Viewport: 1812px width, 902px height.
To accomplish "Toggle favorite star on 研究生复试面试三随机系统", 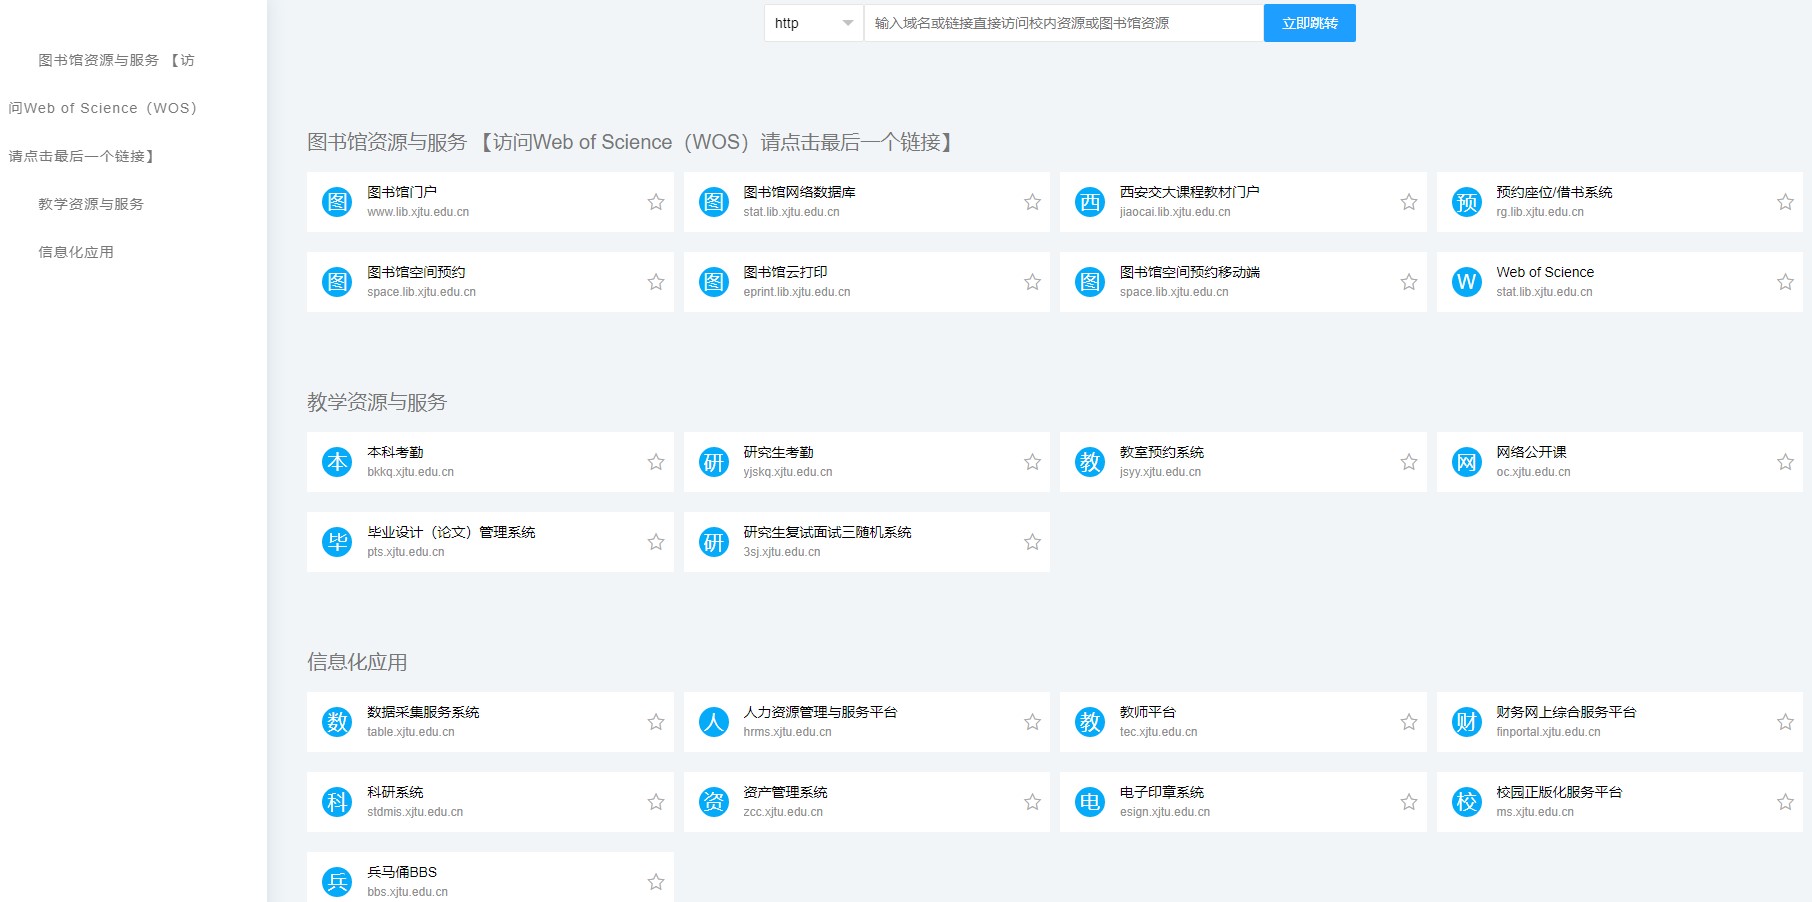I will click(1033, 542).
